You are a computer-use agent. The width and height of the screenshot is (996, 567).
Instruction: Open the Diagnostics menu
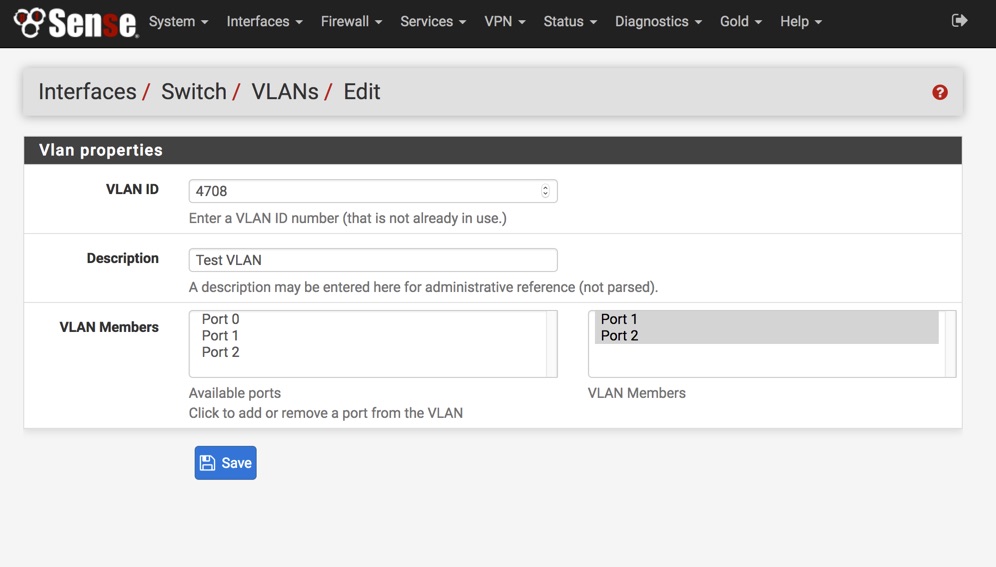pyautogui.click(x=658, y=22)
